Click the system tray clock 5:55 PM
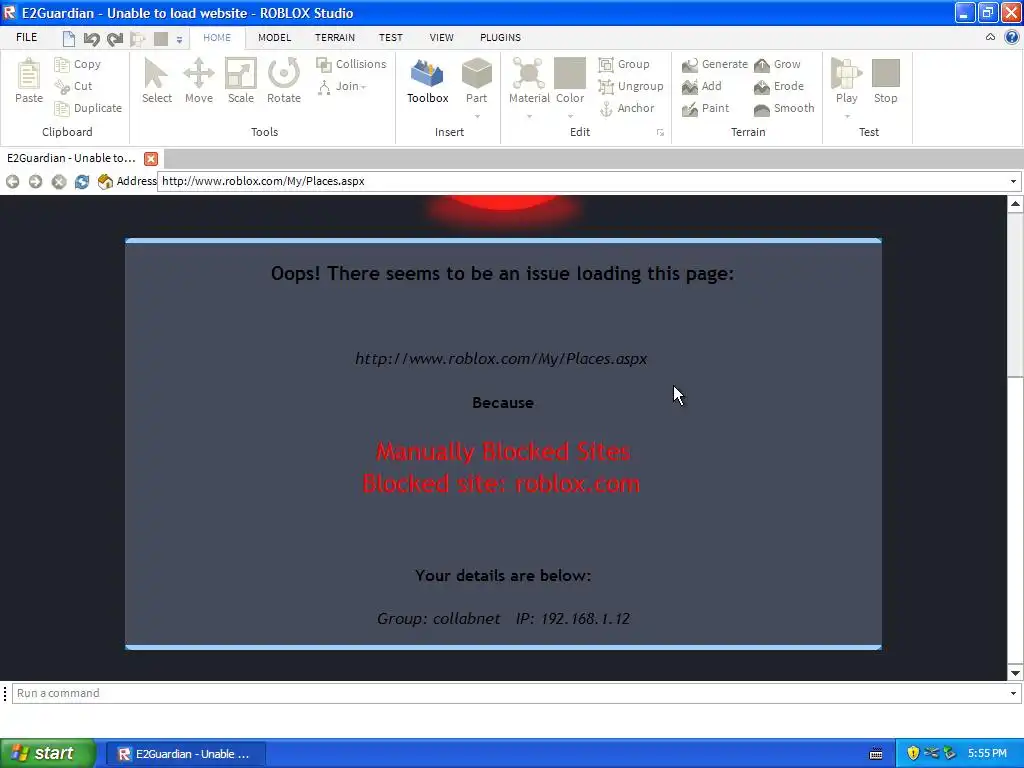Image resolution: width=1024 pixels, height=768 pixels. (987, 754)
